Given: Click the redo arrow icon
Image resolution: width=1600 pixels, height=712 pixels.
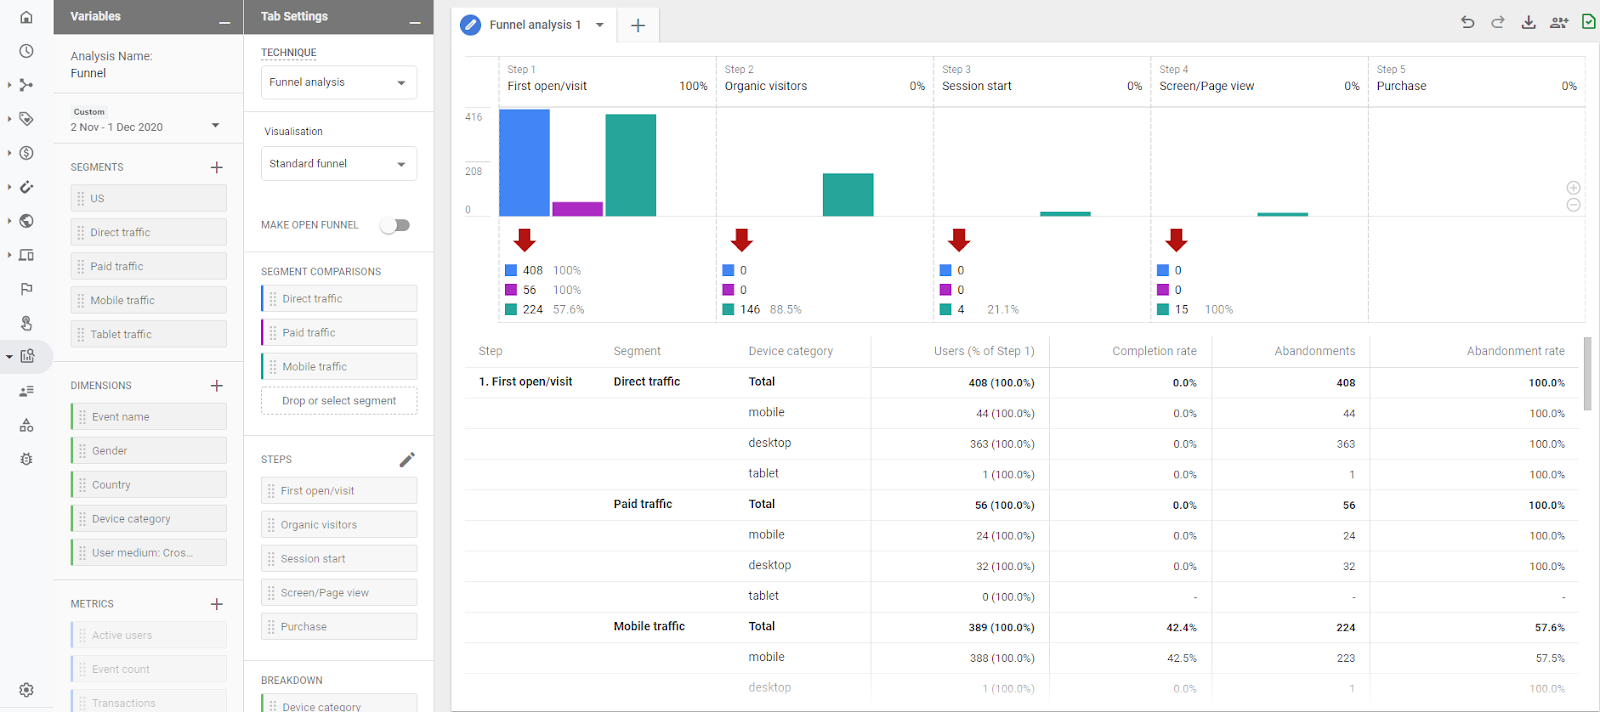Looking at the screenshot, I should (1497, 22).
